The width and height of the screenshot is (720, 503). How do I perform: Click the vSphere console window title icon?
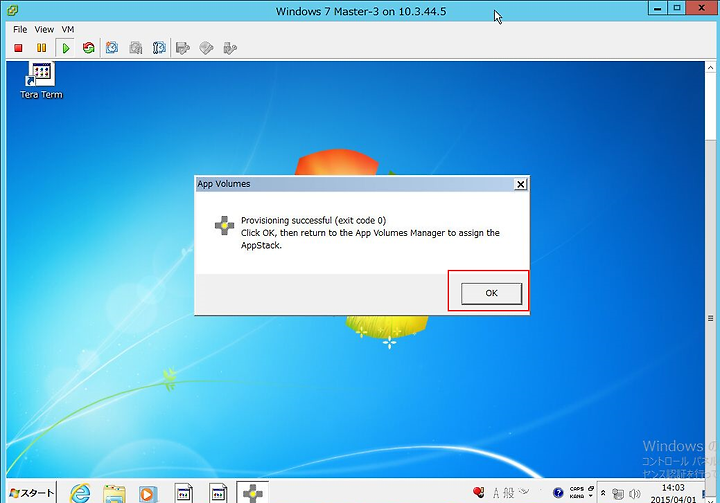13,10
